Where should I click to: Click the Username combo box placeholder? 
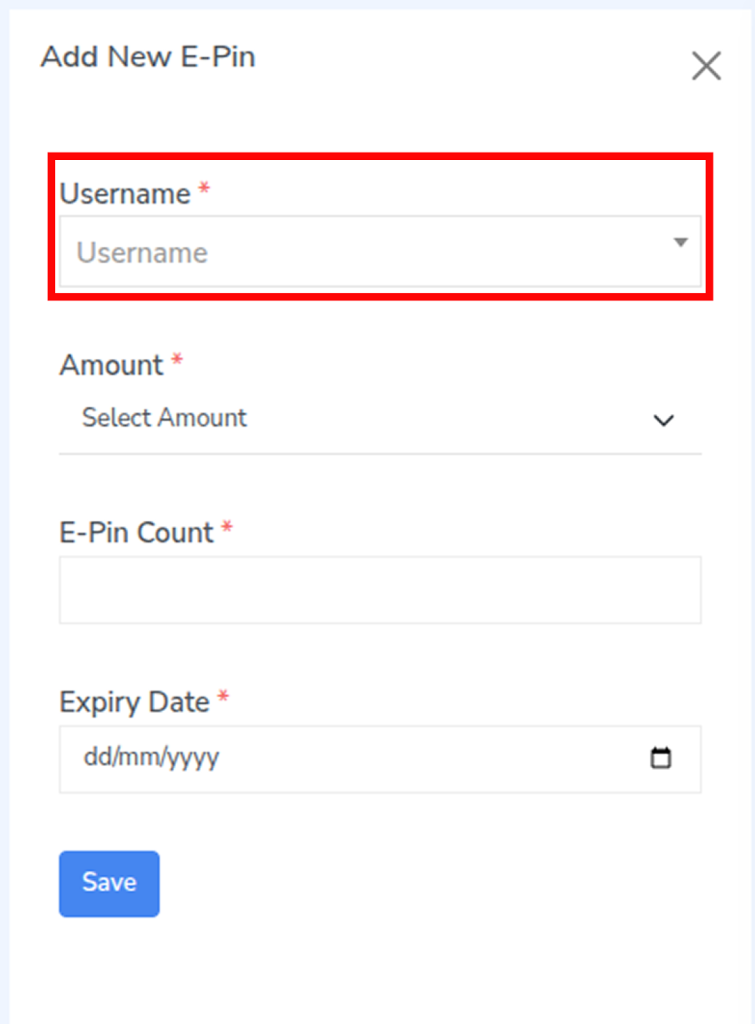pos(142,253)
